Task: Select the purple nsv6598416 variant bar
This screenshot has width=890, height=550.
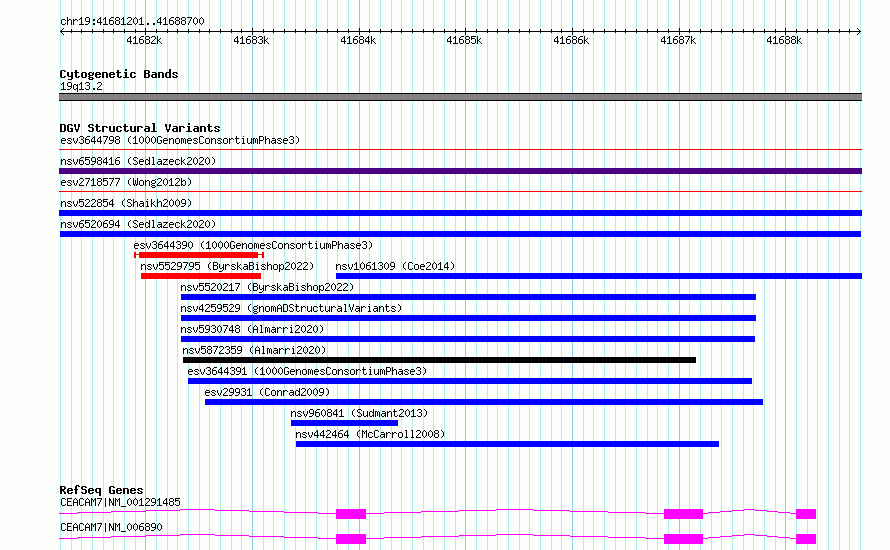Action: [460, 171]
